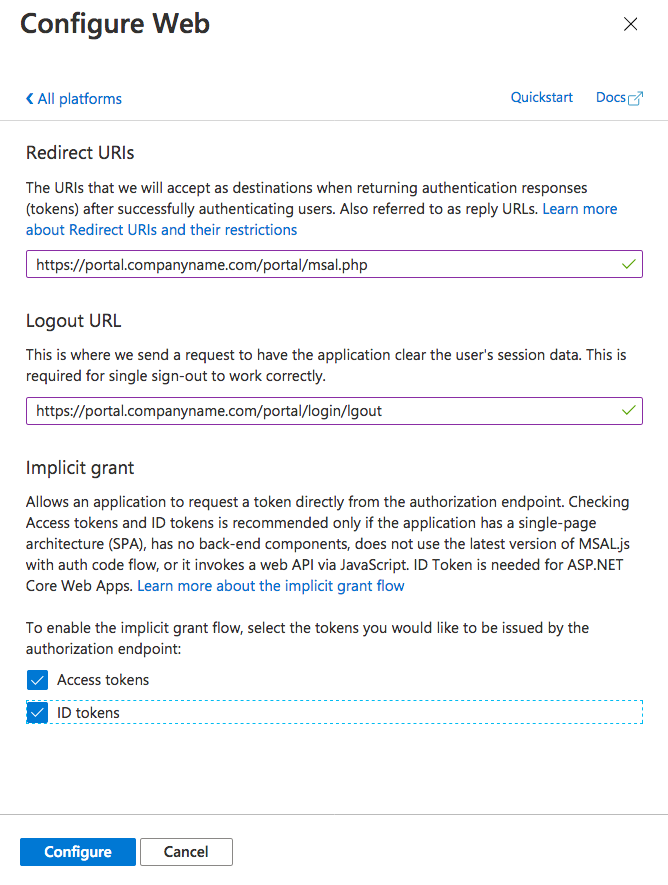The height and width of the screenshot is (885, 668).
Task: Click the external-link icon next to Docs
Action: coord(635,98)
